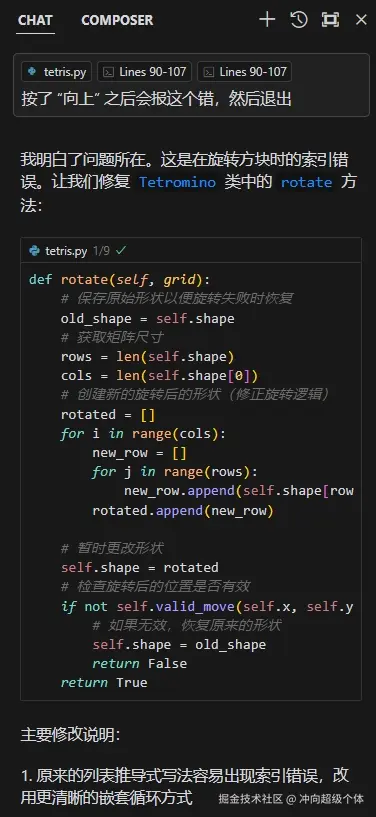Image resolution: width=376 pixels, height=817 pixels.
Task: Click the second Lines 90-107 chip
Action: tap(245, 72)
